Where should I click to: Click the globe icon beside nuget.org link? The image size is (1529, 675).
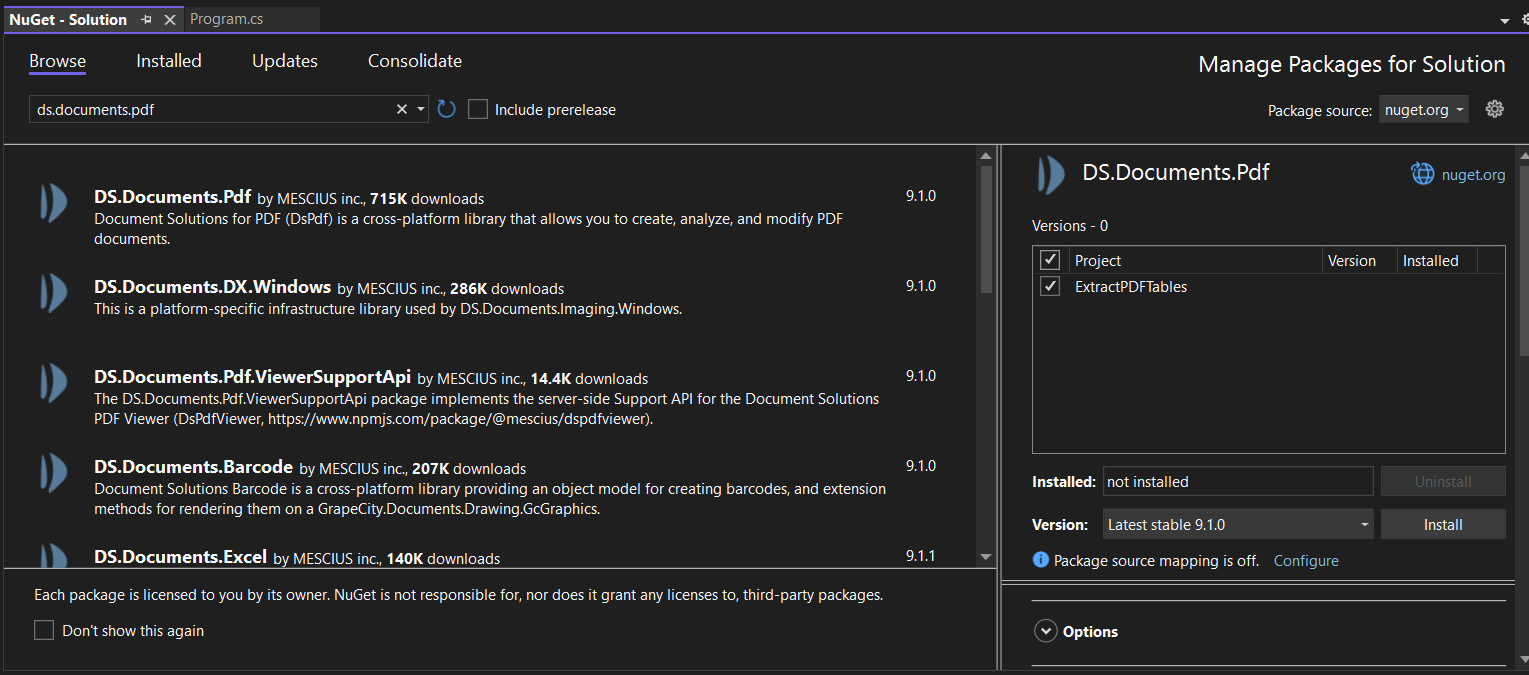pos(1422,174)
